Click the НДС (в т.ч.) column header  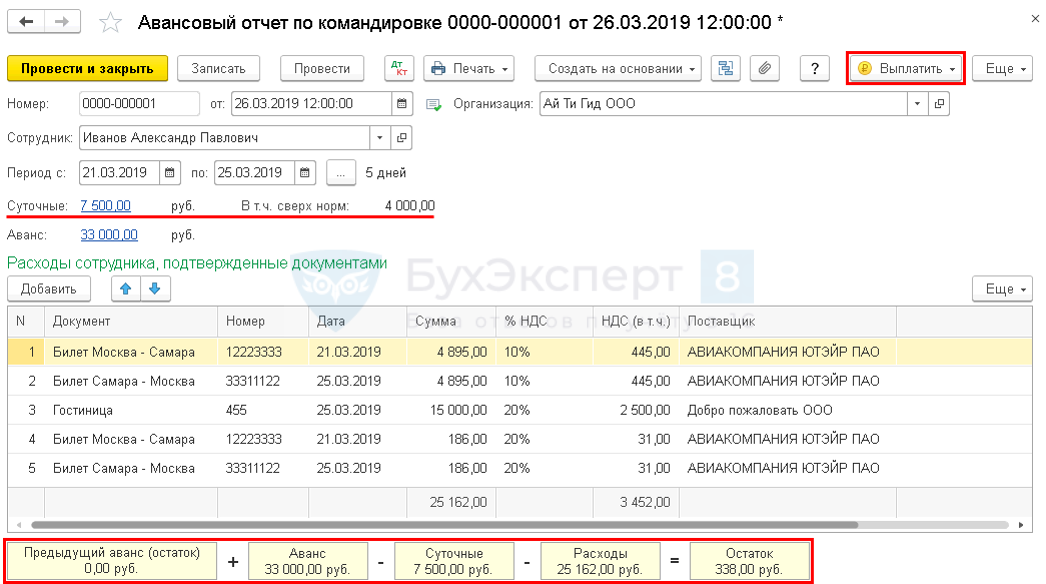pyautogui.click(x=636, y=321)
